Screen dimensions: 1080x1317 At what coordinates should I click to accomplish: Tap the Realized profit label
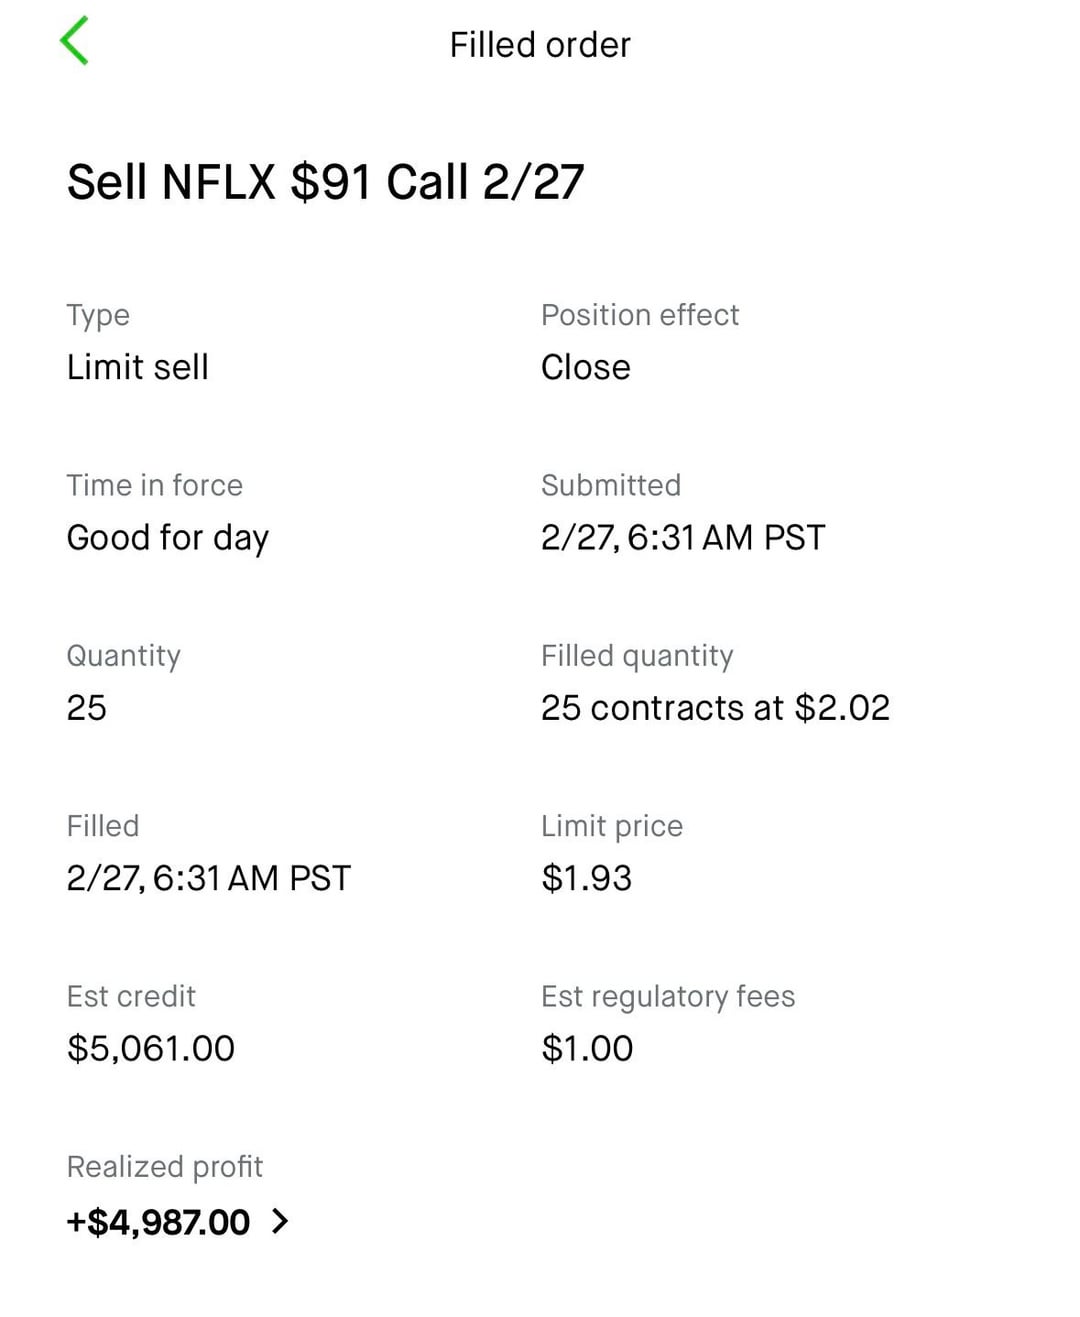[165, 1166]
